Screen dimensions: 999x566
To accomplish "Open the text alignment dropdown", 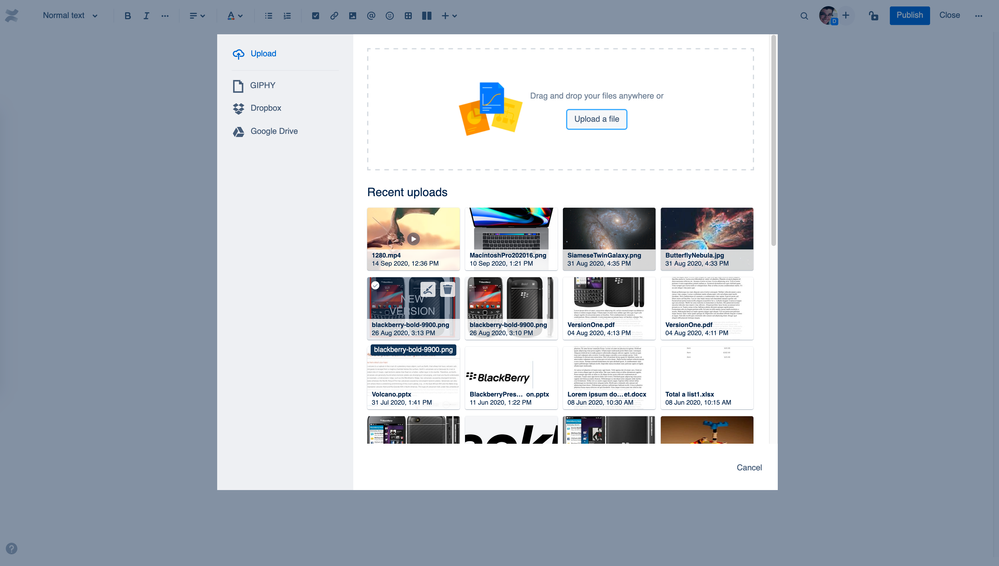I will pyautogui.click(x=197, y=16).
